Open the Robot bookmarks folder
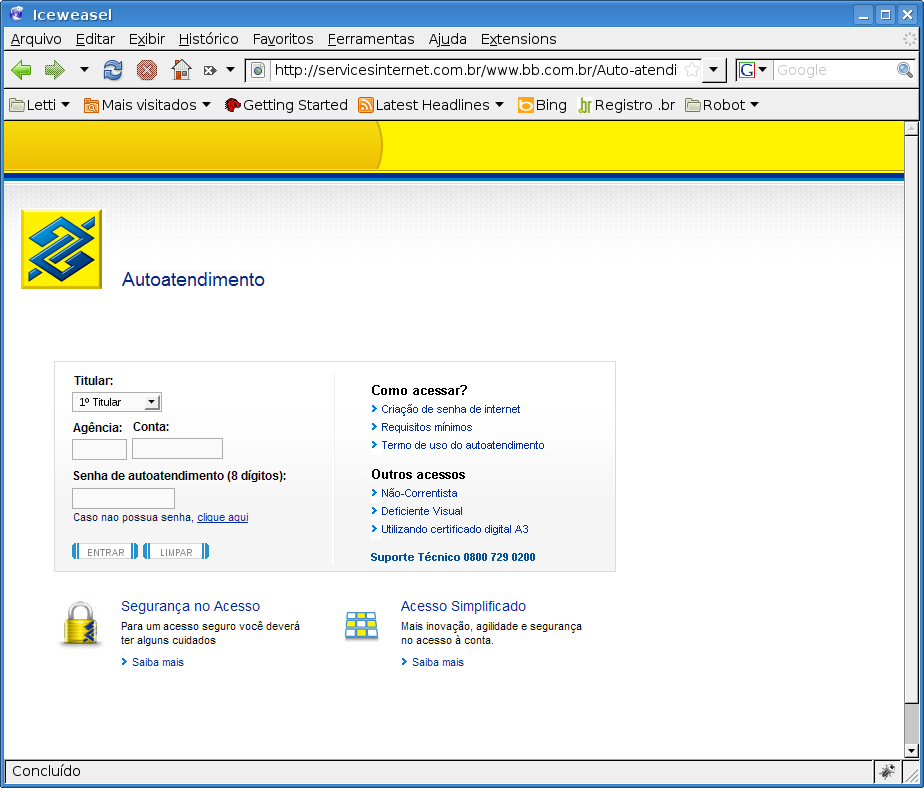924x788 pixels. coord(722,105)
